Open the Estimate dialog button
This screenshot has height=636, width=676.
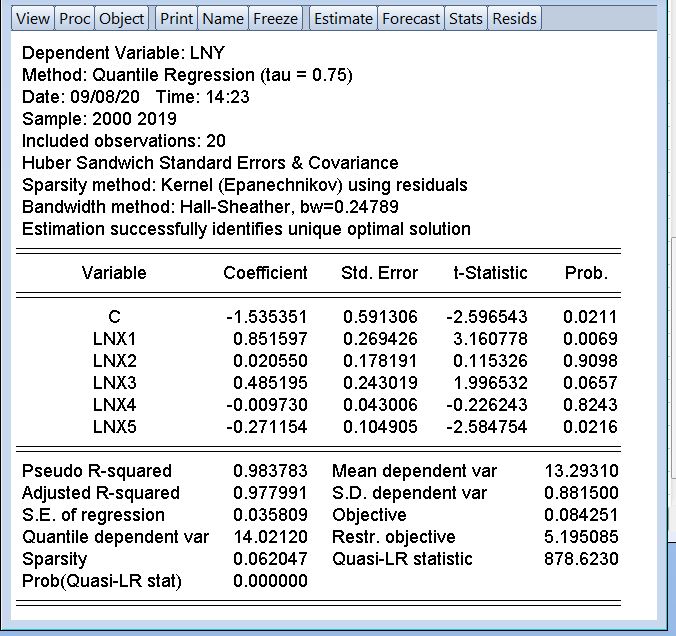pyautogui.click(x=343, y=19)
